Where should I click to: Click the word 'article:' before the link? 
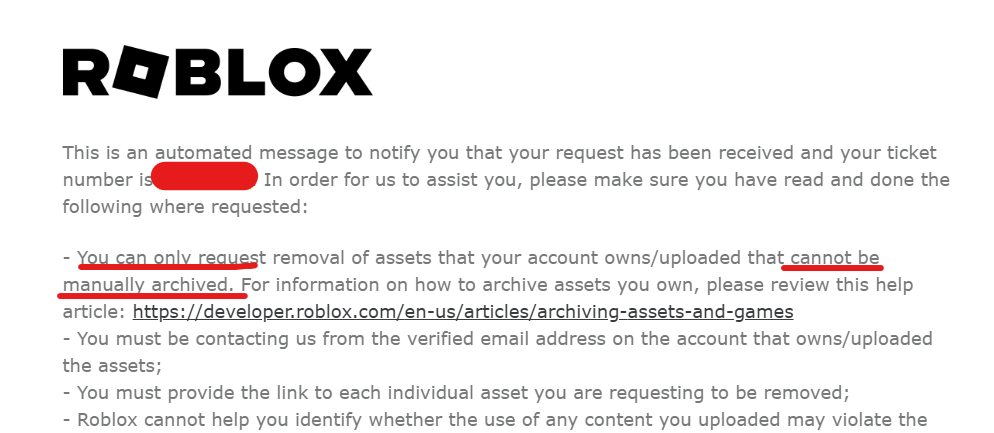[x=94, y=312]
